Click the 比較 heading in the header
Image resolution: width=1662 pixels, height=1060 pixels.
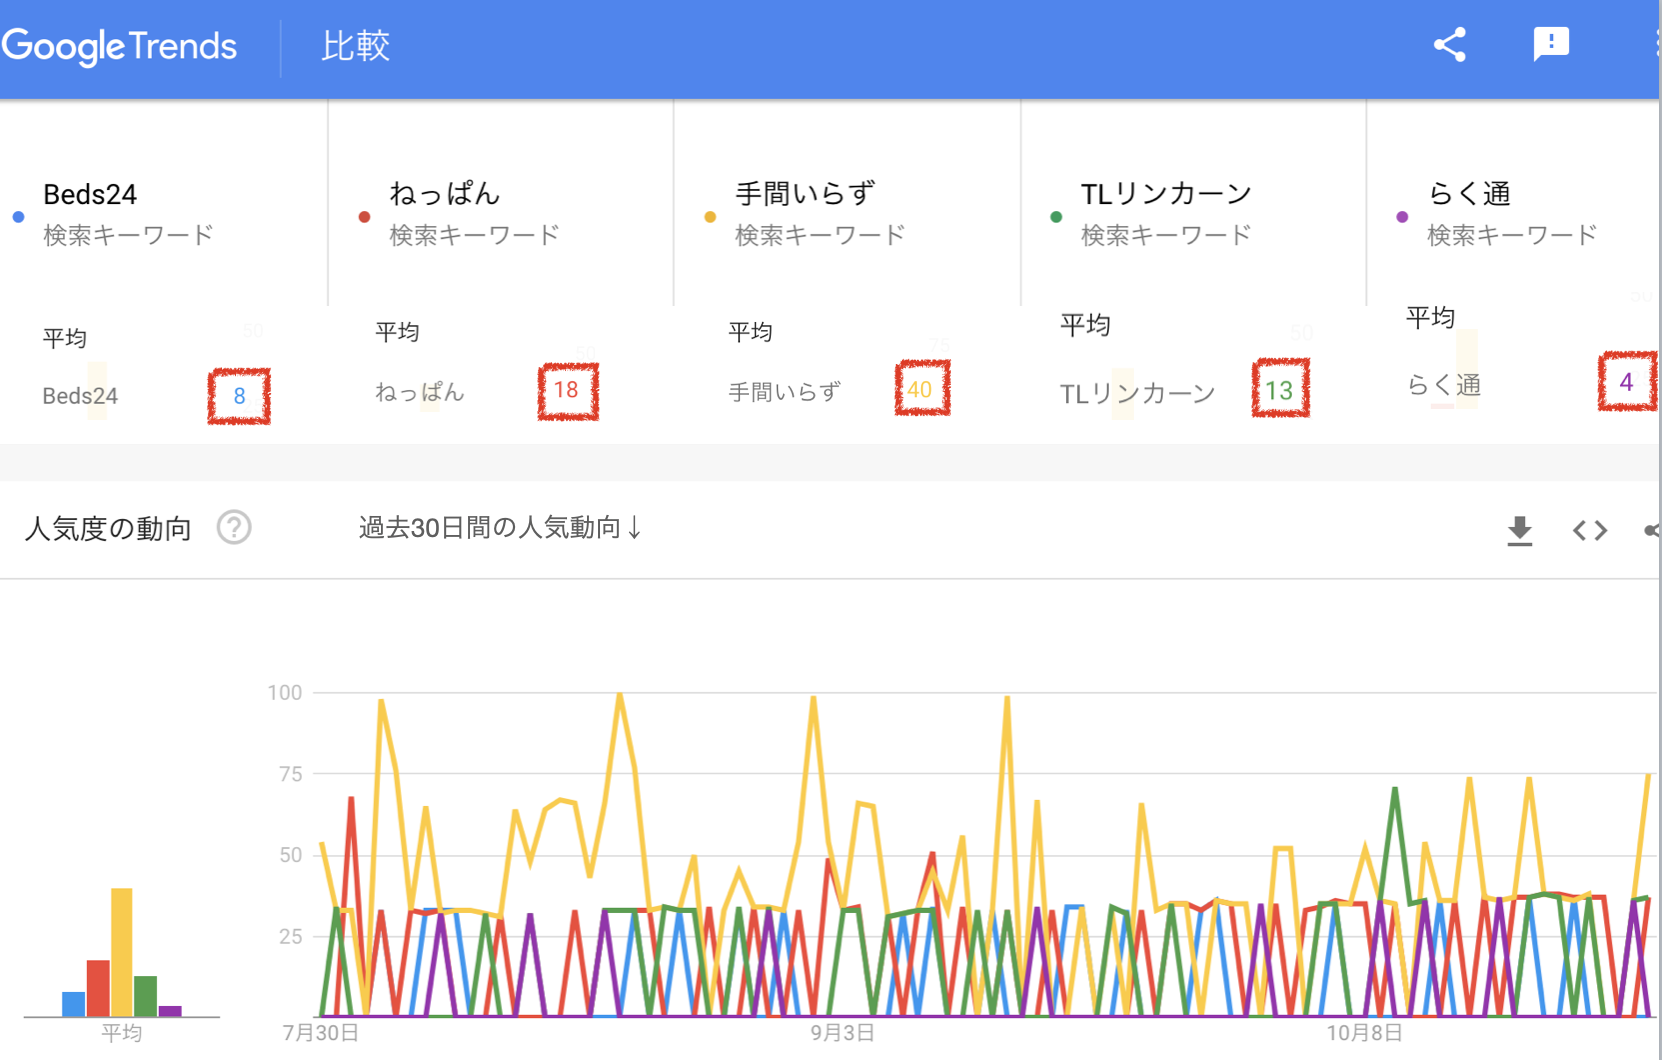pyautogui.click(x=355, y=46)
